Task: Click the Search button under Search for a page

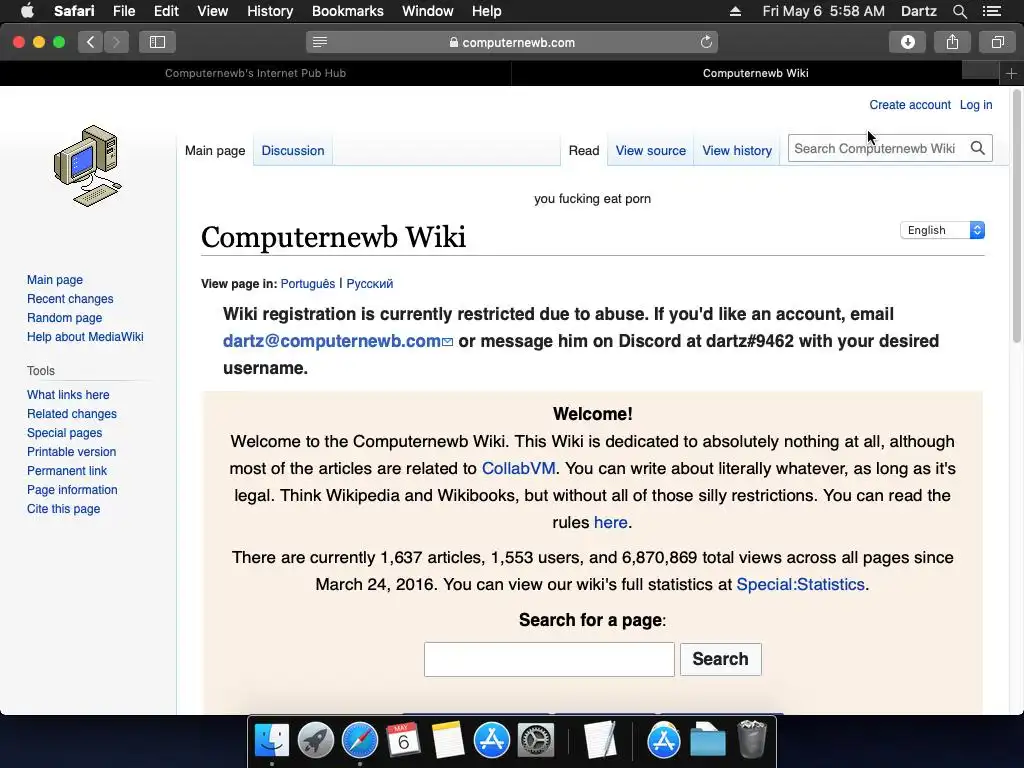Action: 720,659
